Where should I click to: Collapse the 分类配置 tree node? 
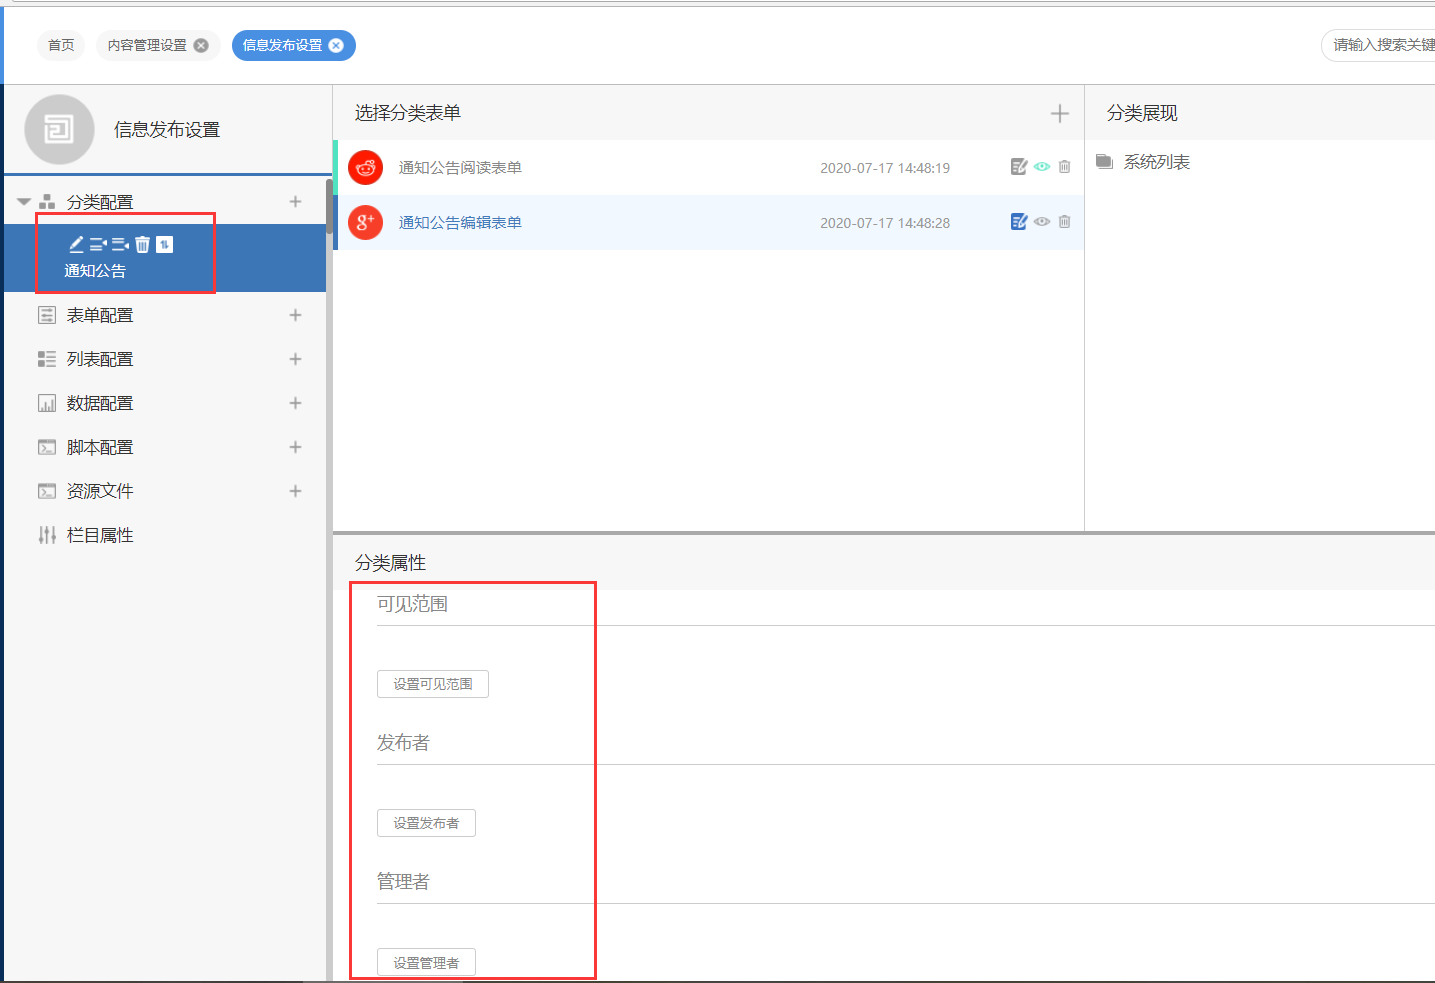24,202
